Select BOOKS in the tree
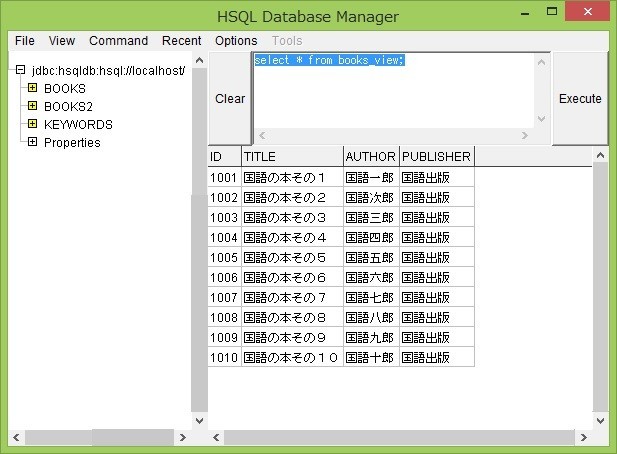This screenshot has height=454, width=617. [x=65, y=89]
